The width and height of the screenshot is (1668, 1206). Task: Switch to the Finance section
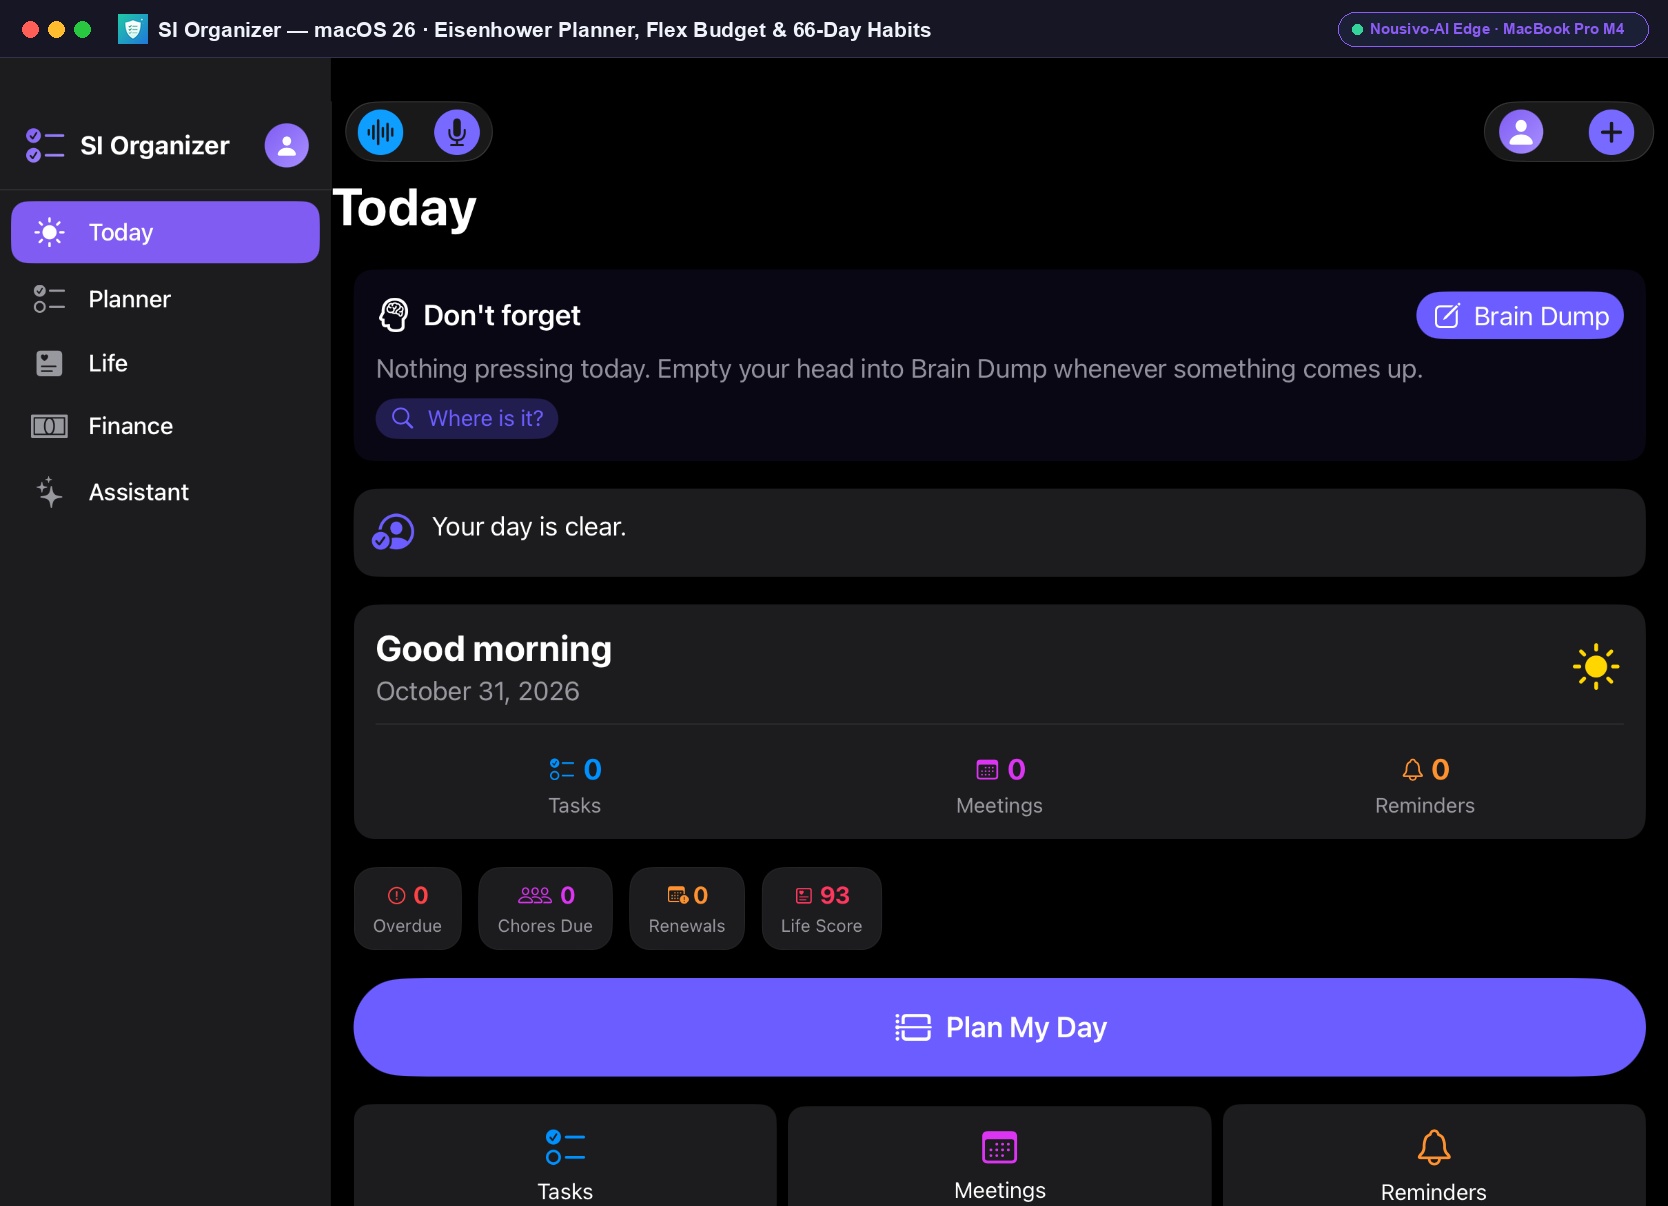pyautogui.click(x=165, y=426)
